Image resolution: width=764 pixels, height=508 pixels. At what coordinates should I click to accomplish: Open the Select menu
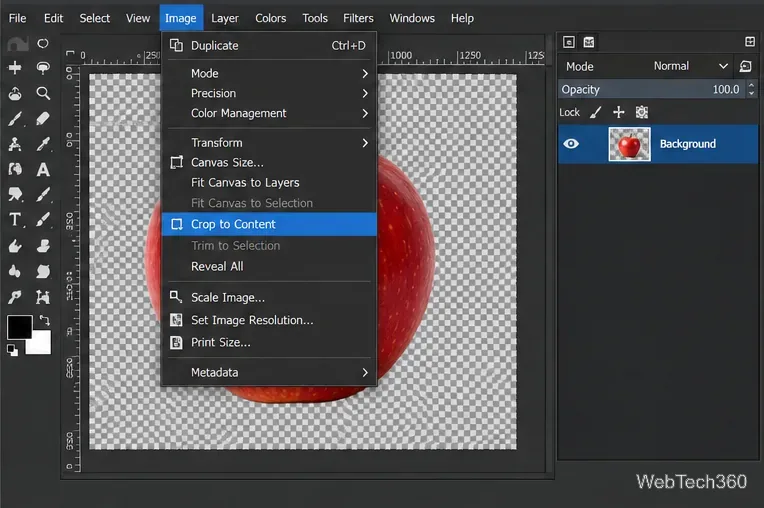click(95, 18)
